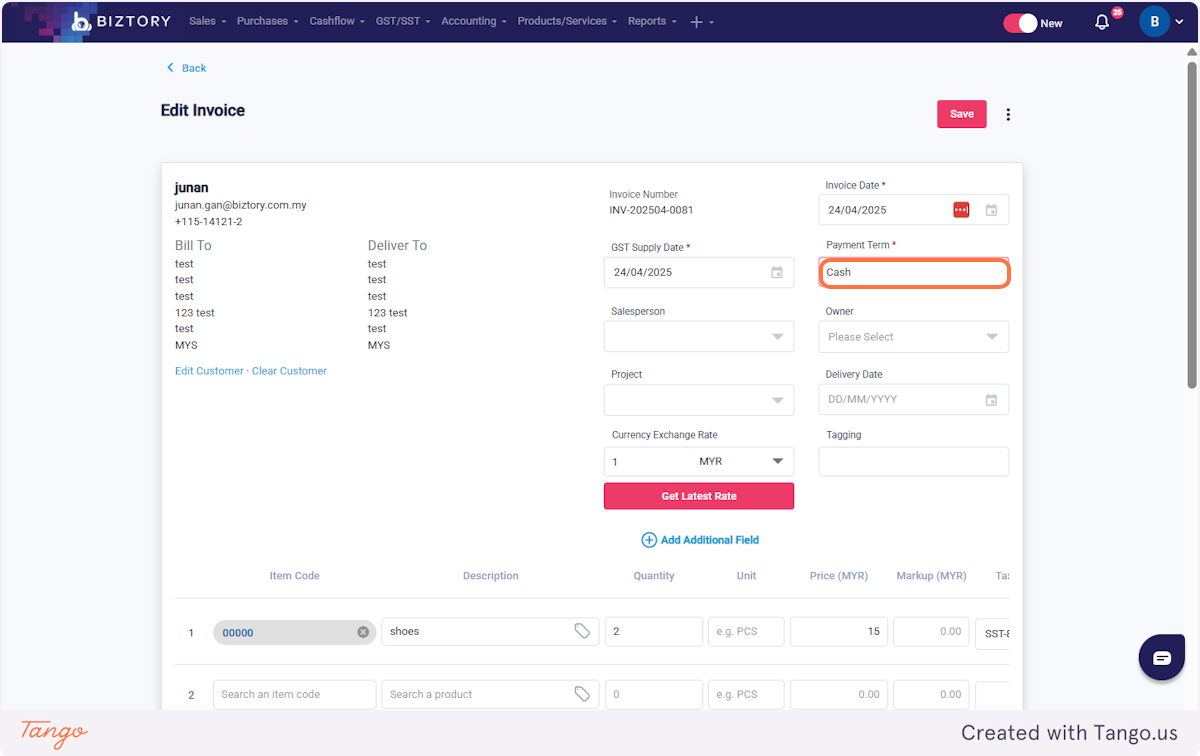Open the Products/Services menu

(x=567, y=21)
